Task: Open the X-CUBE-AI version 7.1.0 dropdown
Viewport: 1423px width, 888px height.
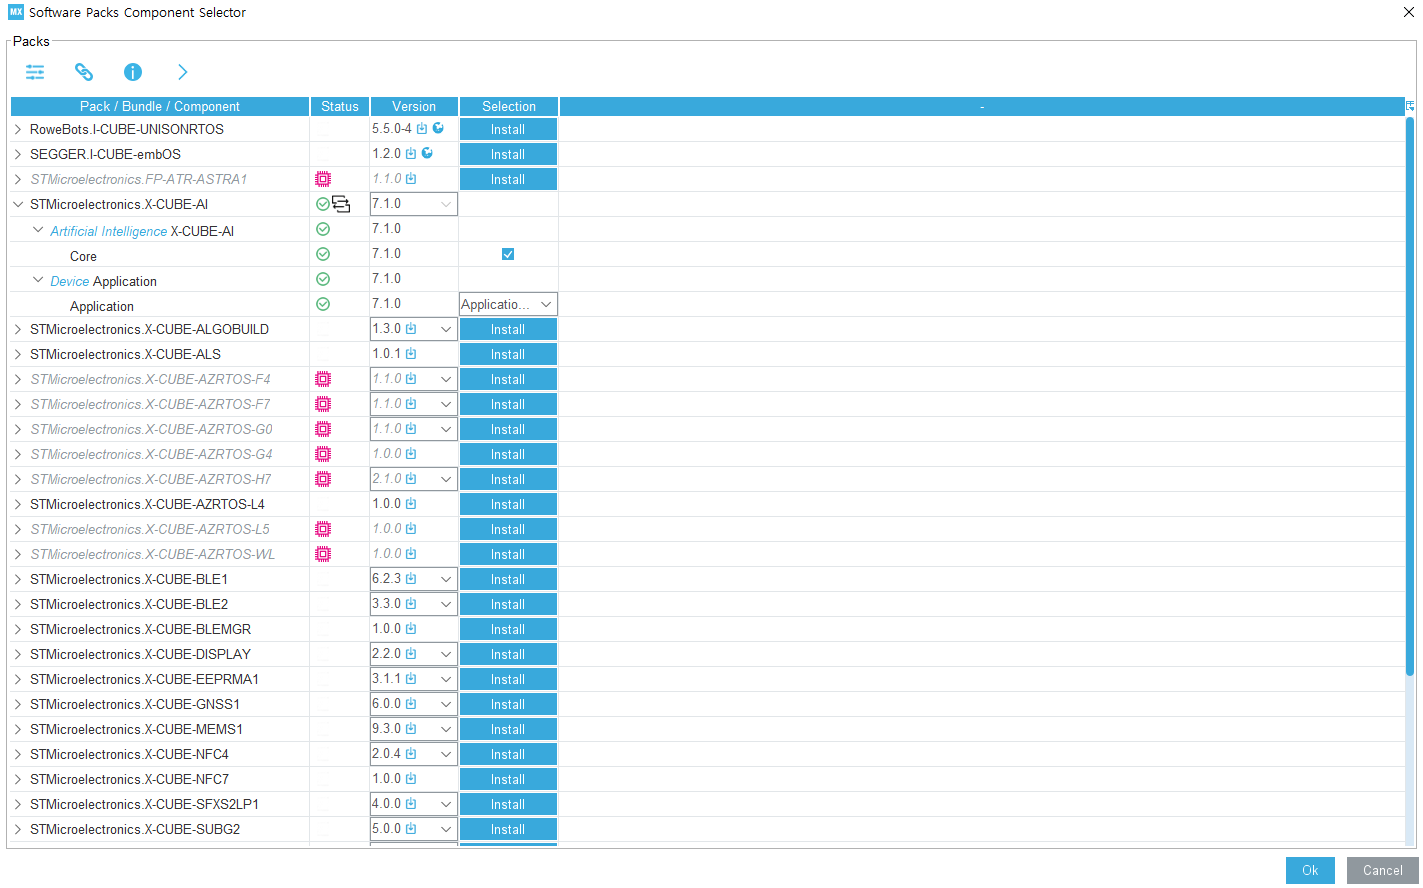Action: point(414,204)
